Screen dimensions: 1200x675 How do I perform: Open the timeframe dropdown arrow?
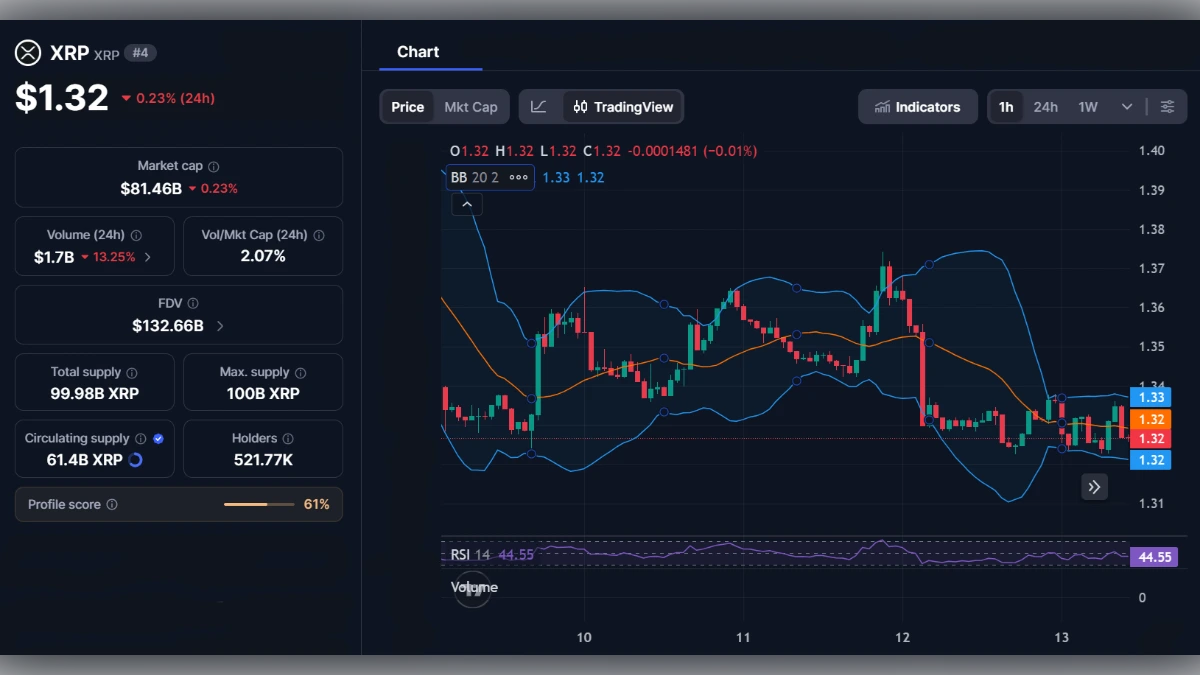1125,106
